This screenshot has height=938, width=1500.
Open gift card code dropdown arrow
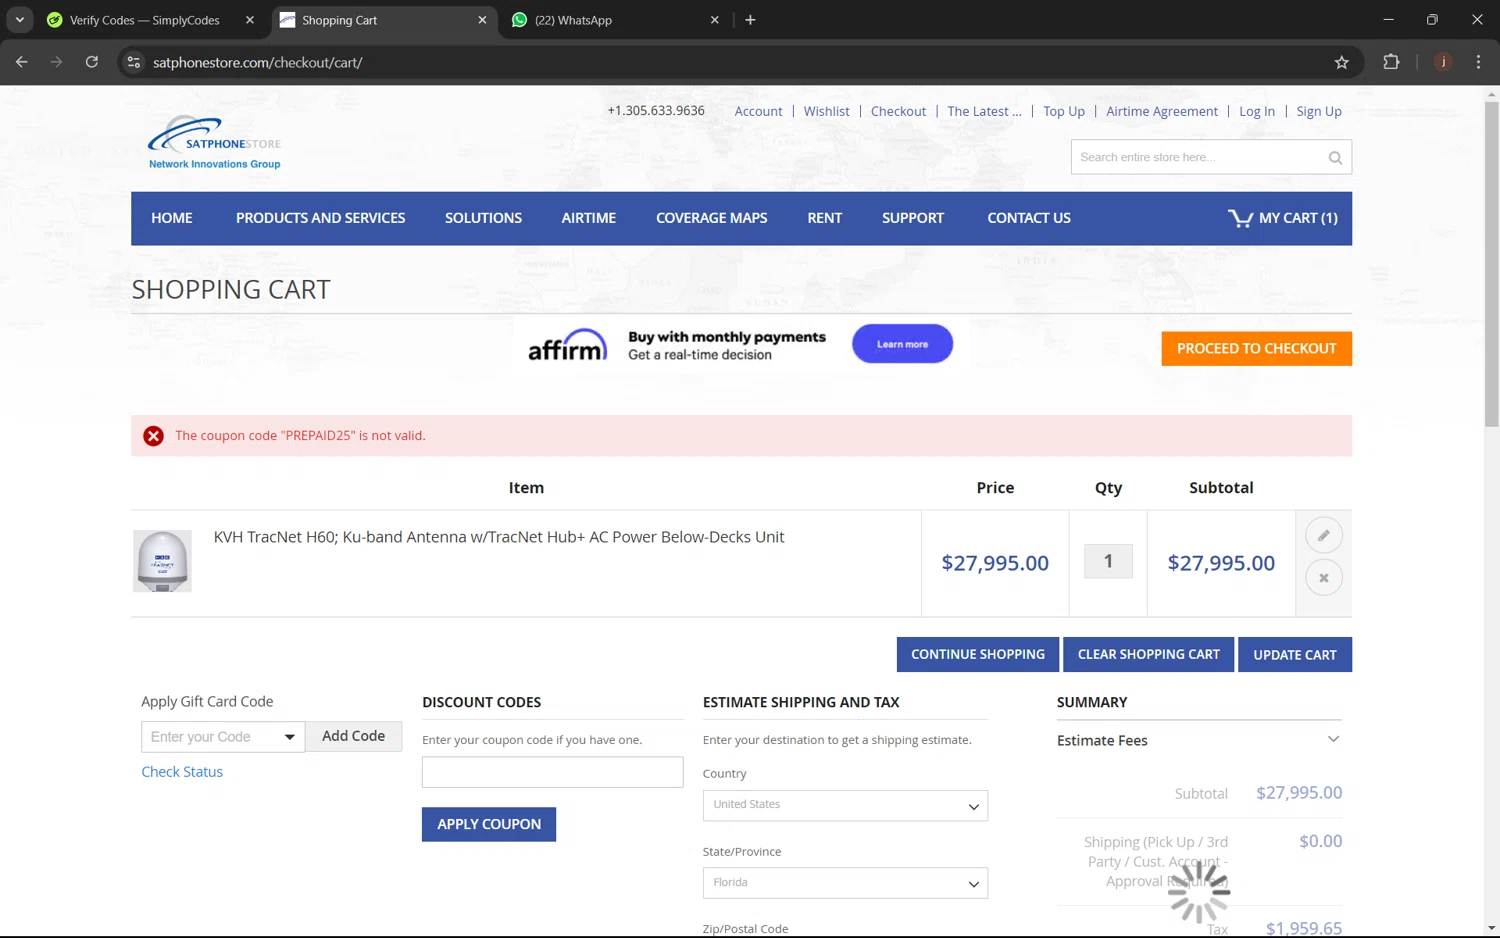(x=289, y=737)
